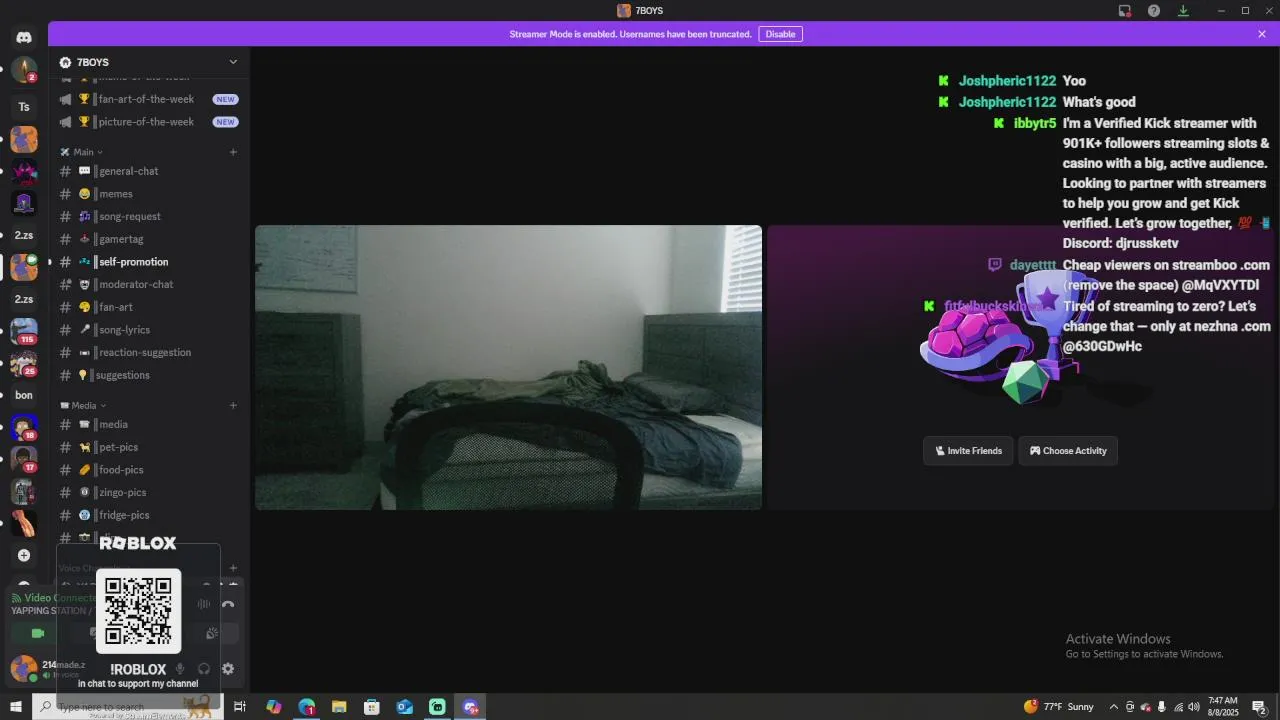Open the bon server in sidebar
The image size is (1280, 720).
(x=24, y=395)
